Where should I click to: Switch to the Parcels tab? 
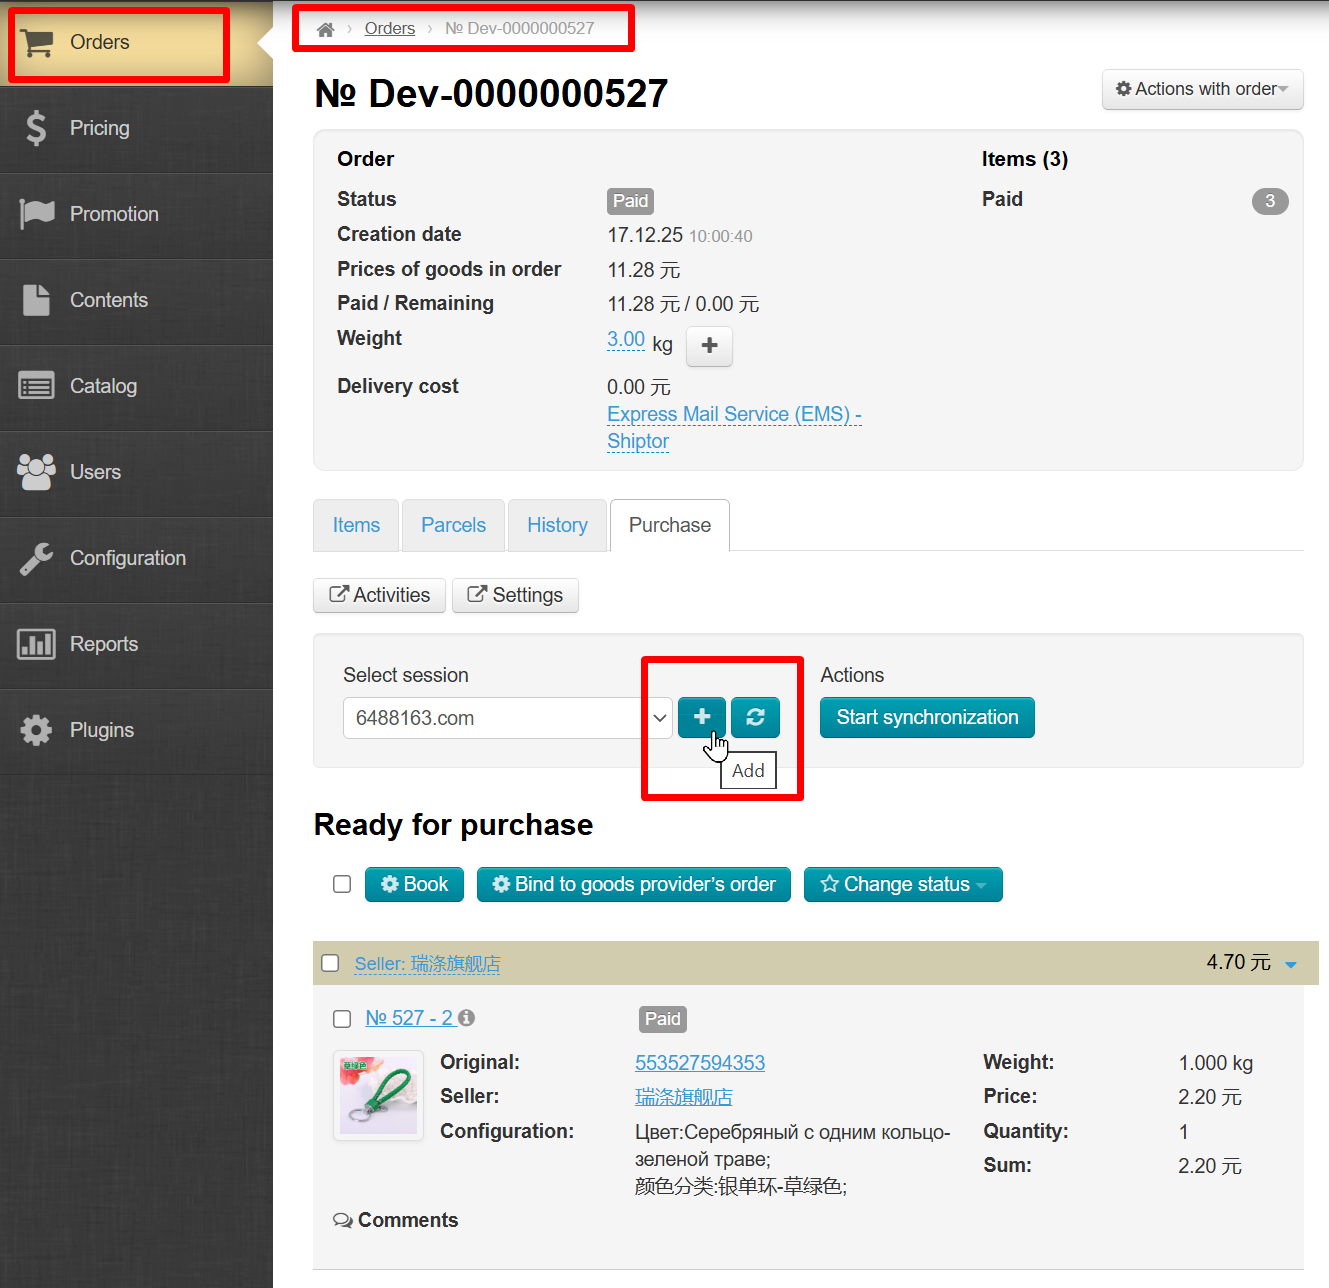pos(453,525)
